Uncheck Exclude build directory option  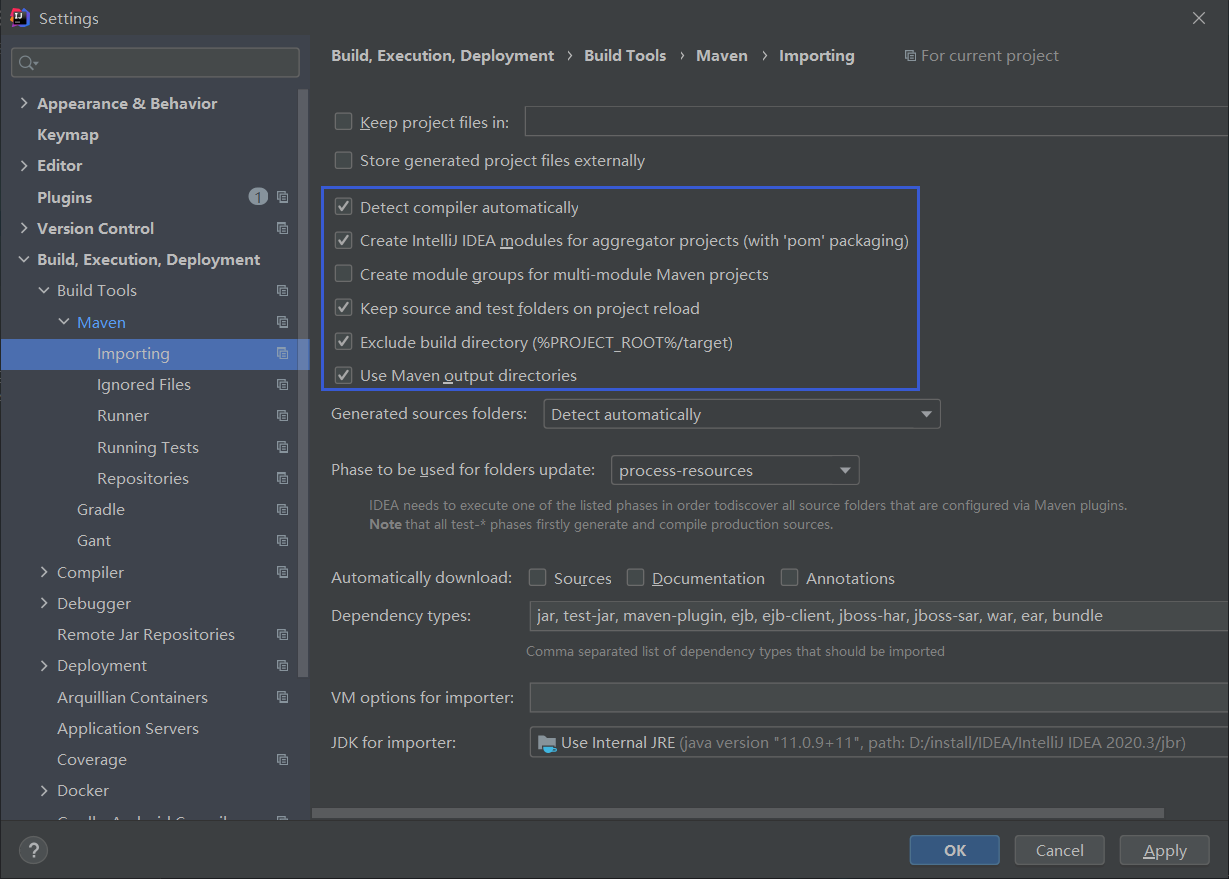[x=344, y=342]
